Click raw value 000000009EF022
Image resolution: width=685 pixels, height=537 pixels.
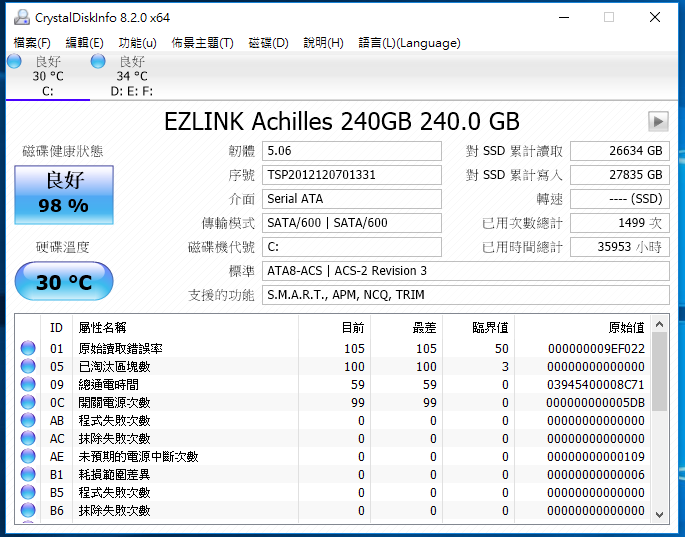click(x=596, y=348)
